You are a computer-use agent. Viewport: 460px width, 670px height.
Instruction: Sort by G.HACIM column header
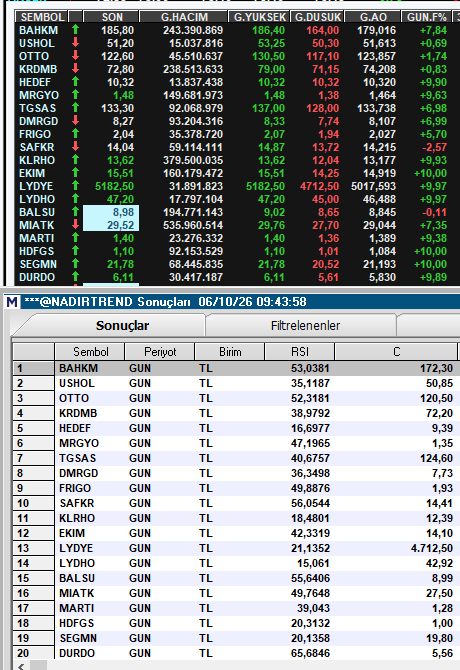184,17
